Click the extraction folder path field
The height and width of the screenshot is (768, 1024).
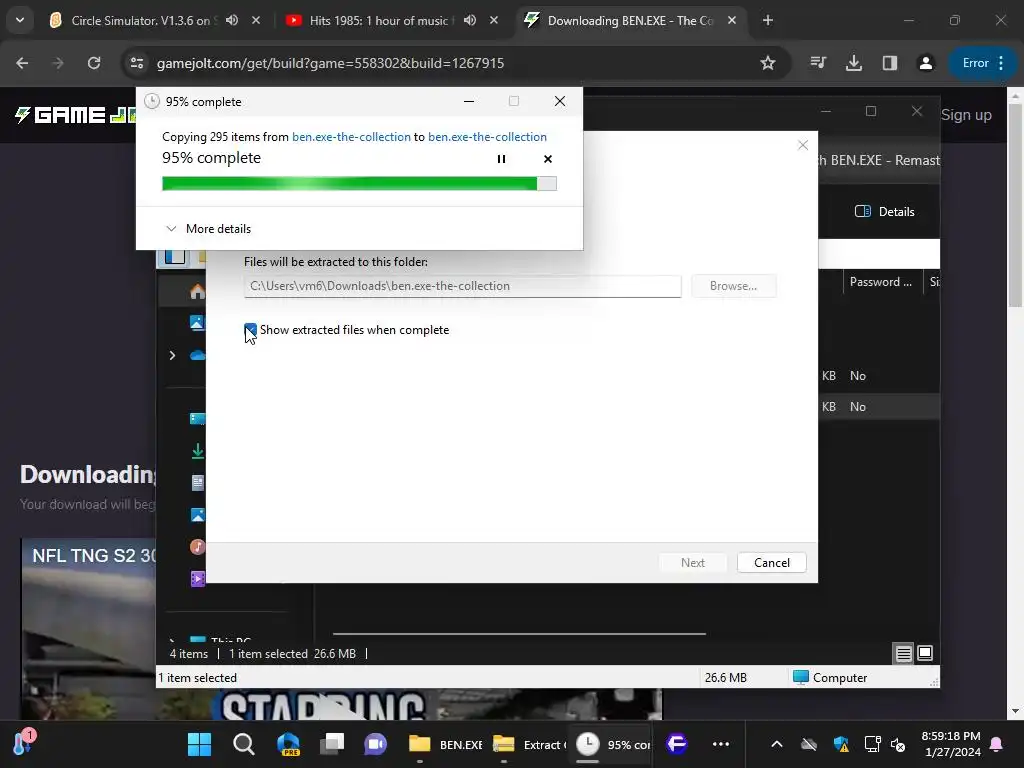(x=462, y=286)
